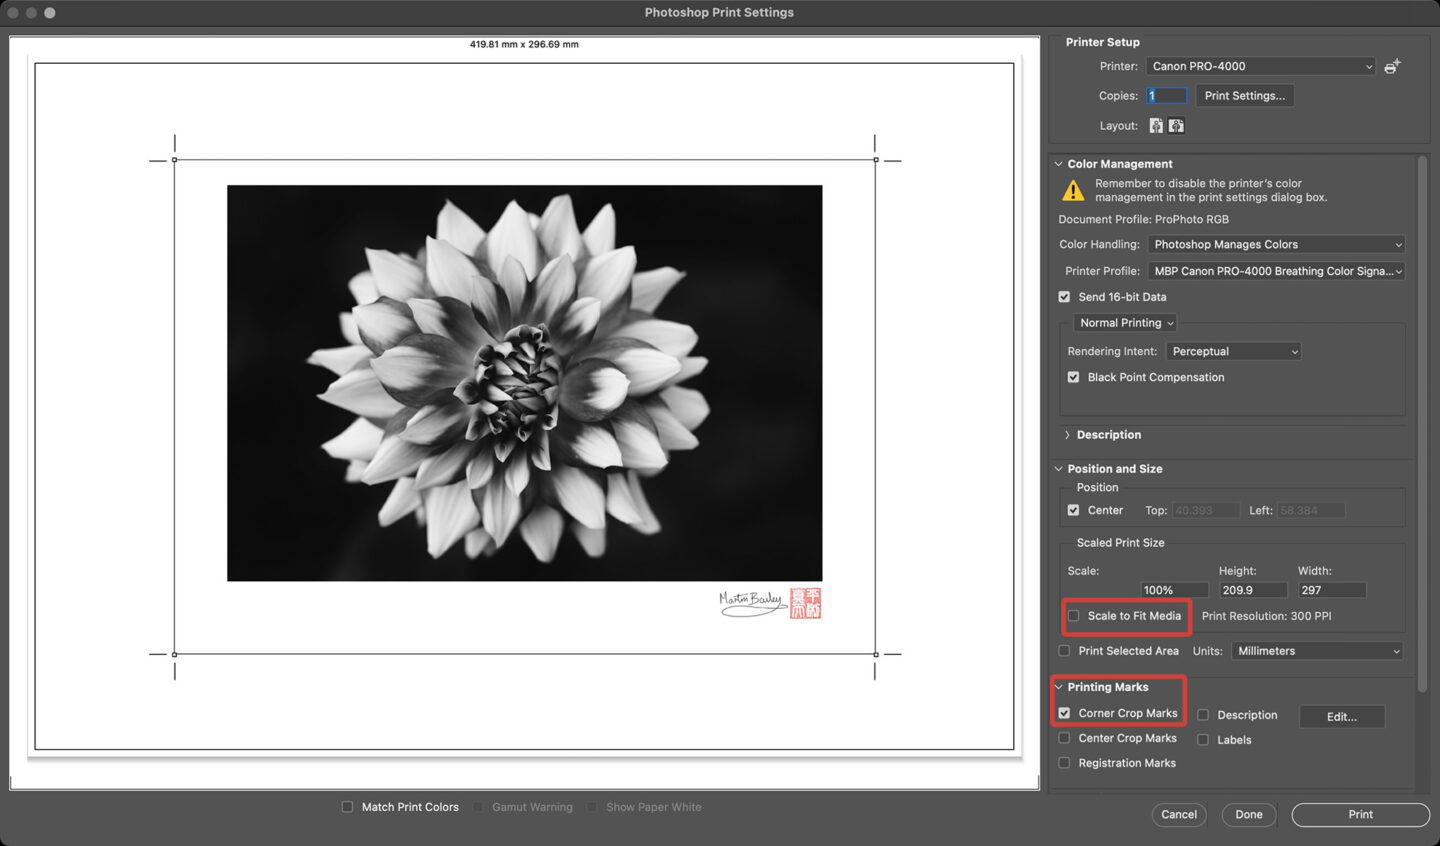Expand the Description section

click(x=1067, y=435)
